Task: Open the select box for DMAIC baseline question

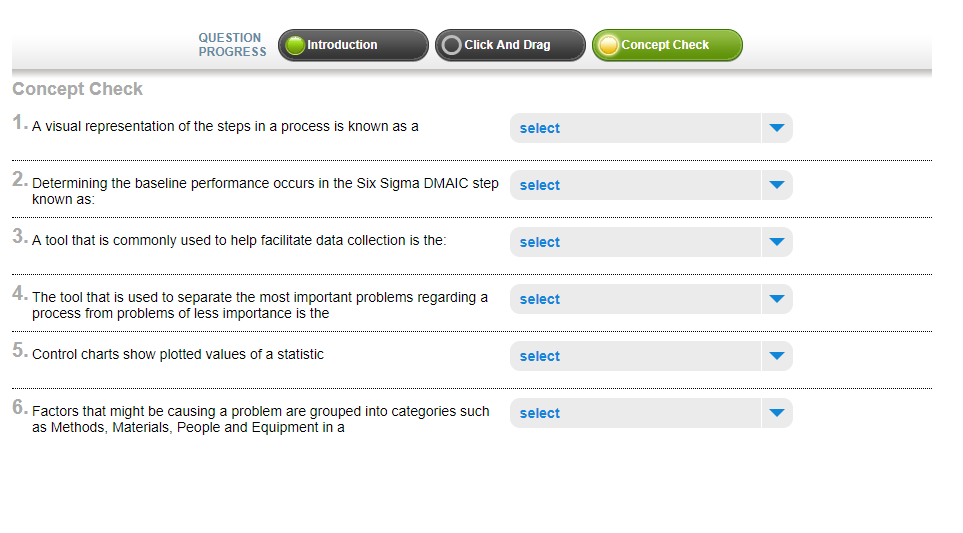Action: (x=651, y=185)
